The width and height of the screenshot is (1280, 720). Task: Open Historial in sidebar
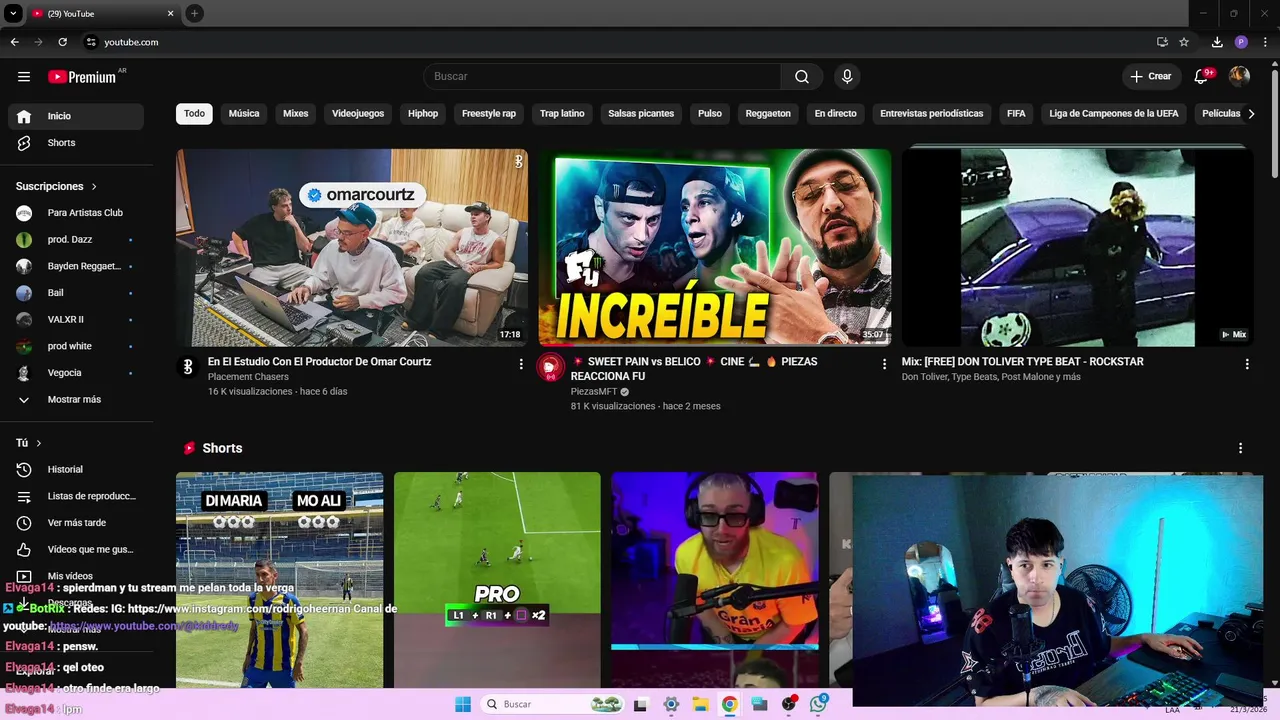pos(76,469)
